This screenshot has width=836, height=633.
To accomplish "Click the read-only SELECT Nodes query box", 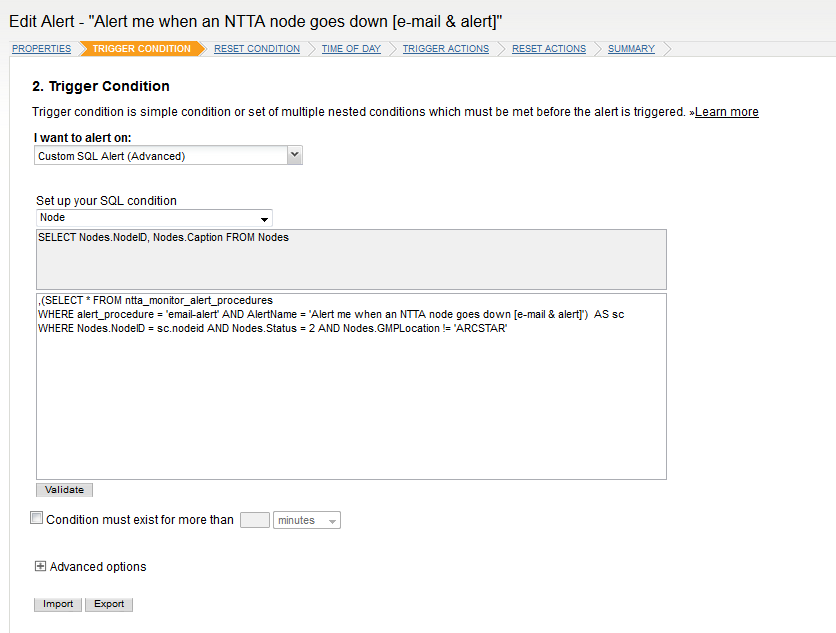I will point(350,259).
